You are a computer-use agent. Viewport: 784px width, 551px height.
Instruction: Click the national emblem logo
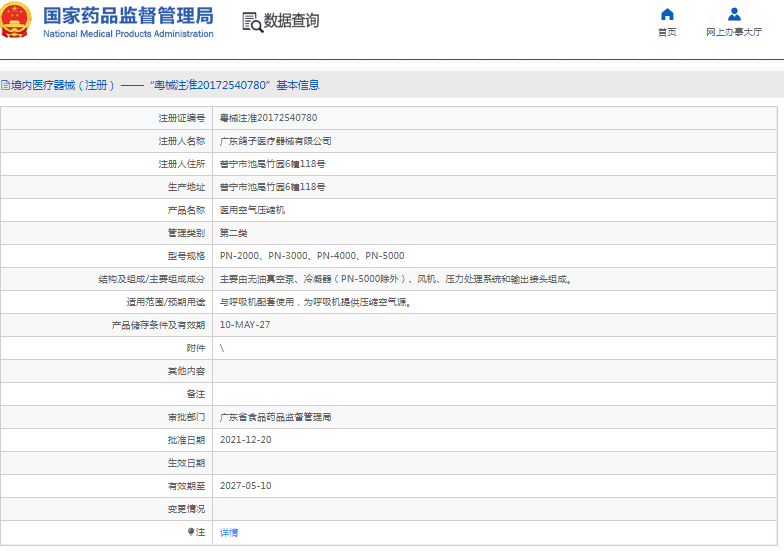click(x=16, y=22)
